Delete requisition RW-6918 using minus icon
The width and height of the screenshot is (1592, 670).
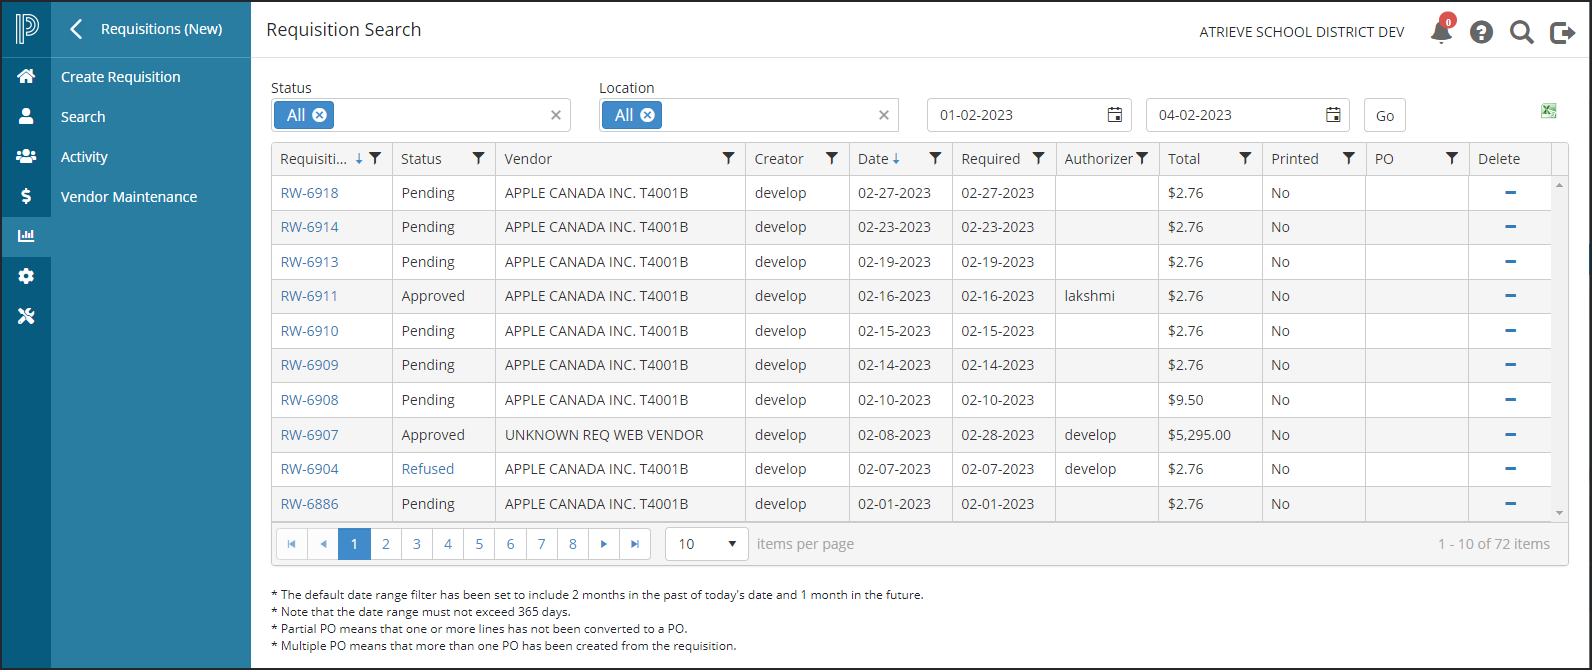(1510, 192)
